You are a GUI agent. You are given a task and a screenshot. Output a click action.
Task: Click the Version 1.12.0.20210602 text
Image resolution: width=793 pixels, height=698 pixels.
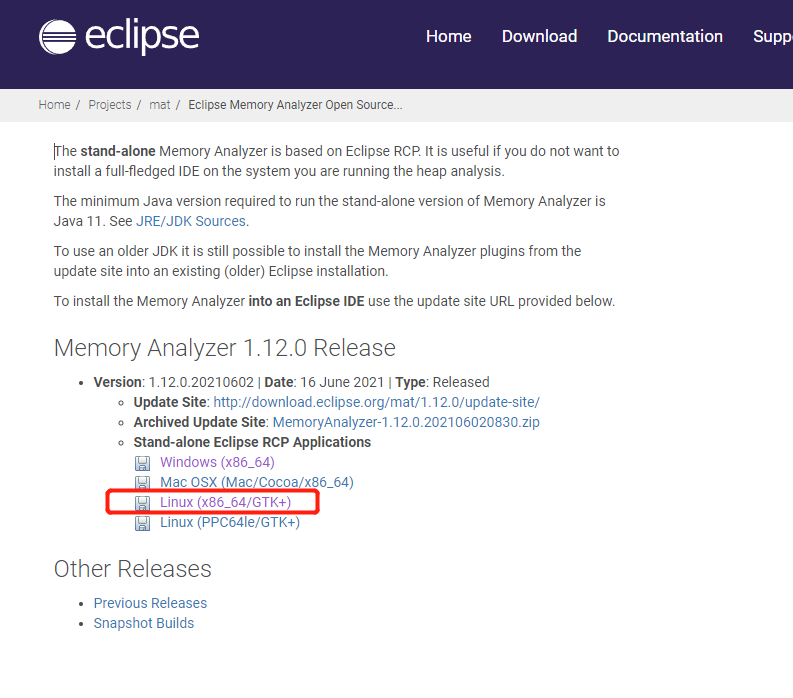click(x=173, y=382)
